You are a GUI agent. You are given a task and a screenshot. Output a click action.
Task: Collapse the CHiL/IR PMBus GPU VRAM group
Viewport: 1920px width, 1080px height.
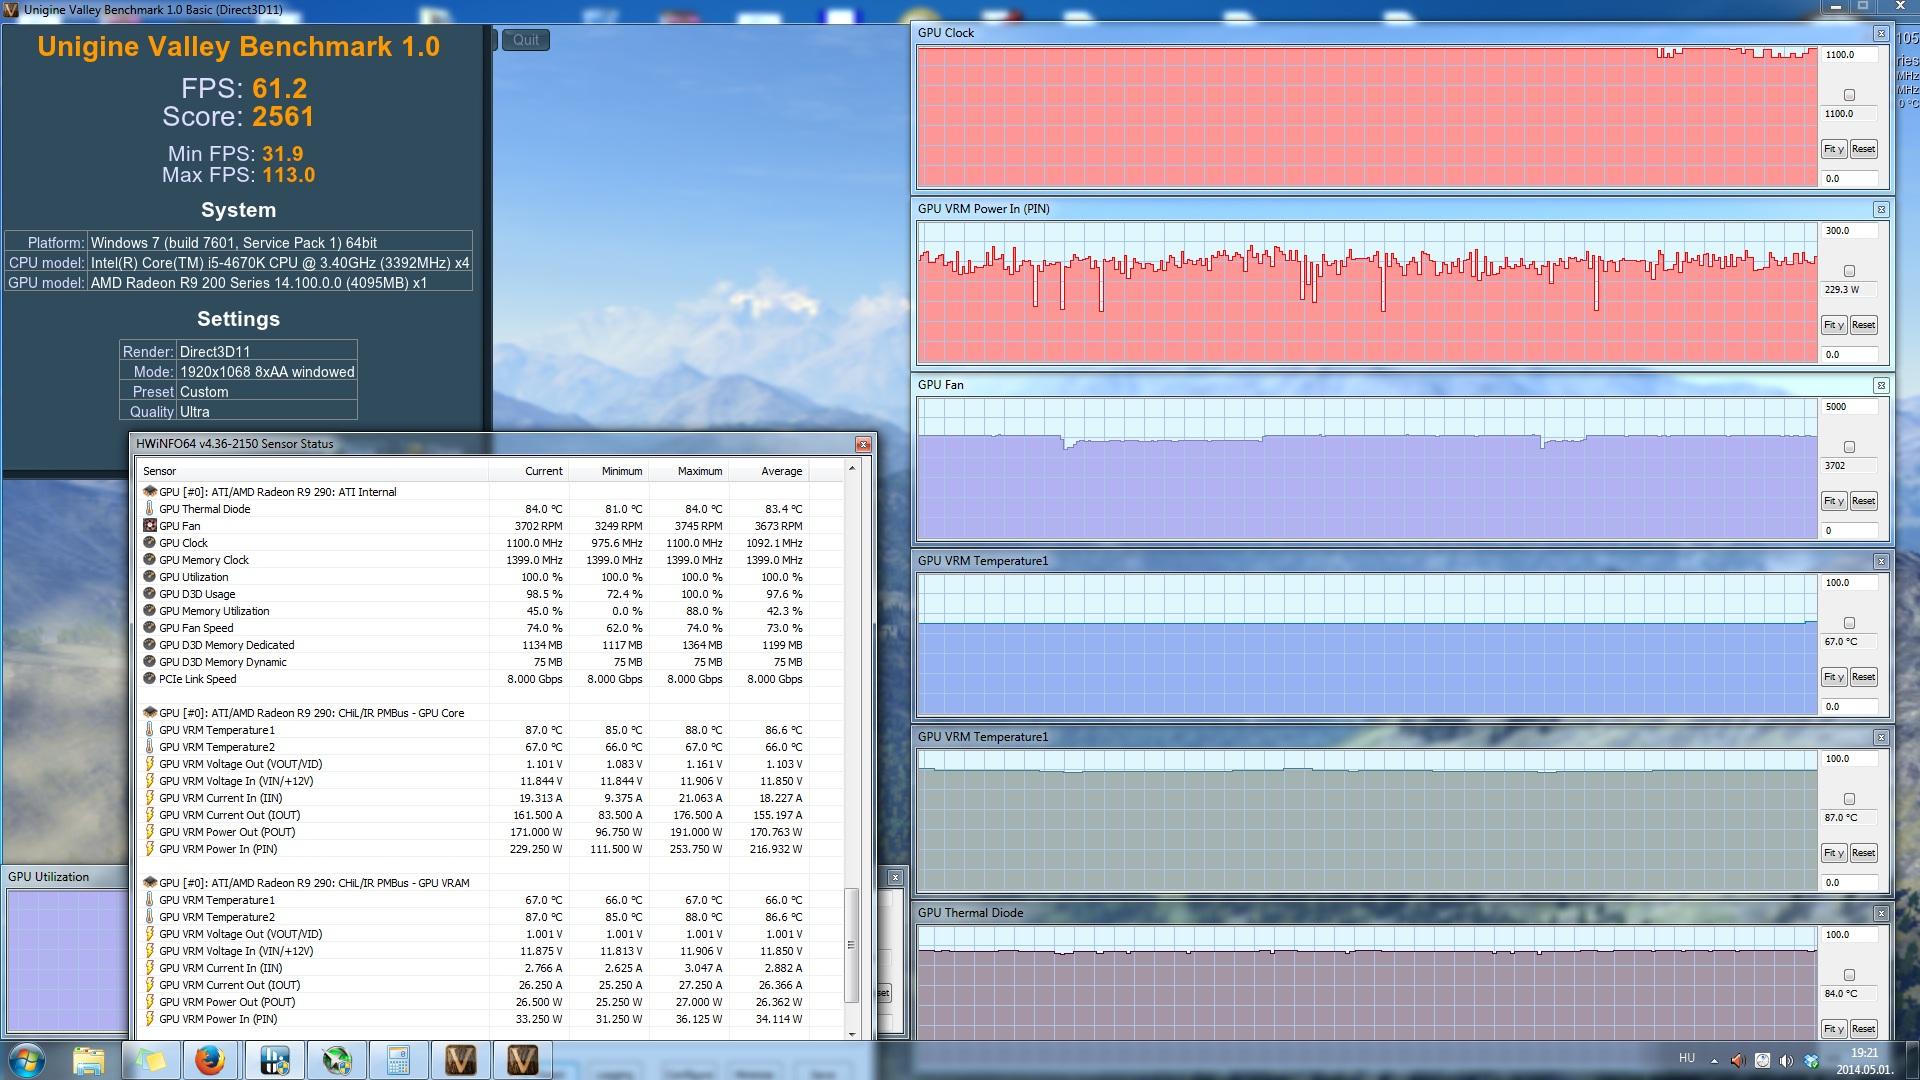(150, 883)
